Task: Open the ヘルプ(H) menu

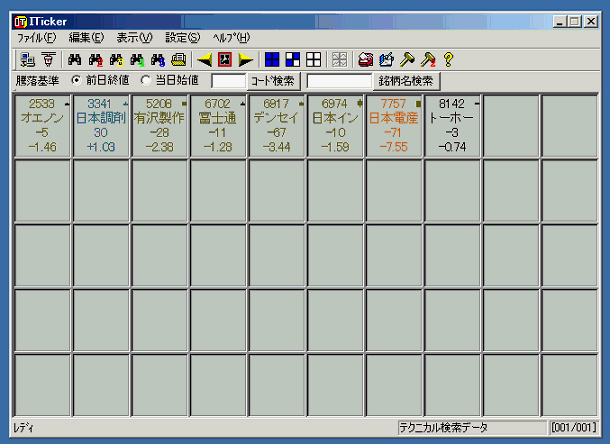Action: 231,38
